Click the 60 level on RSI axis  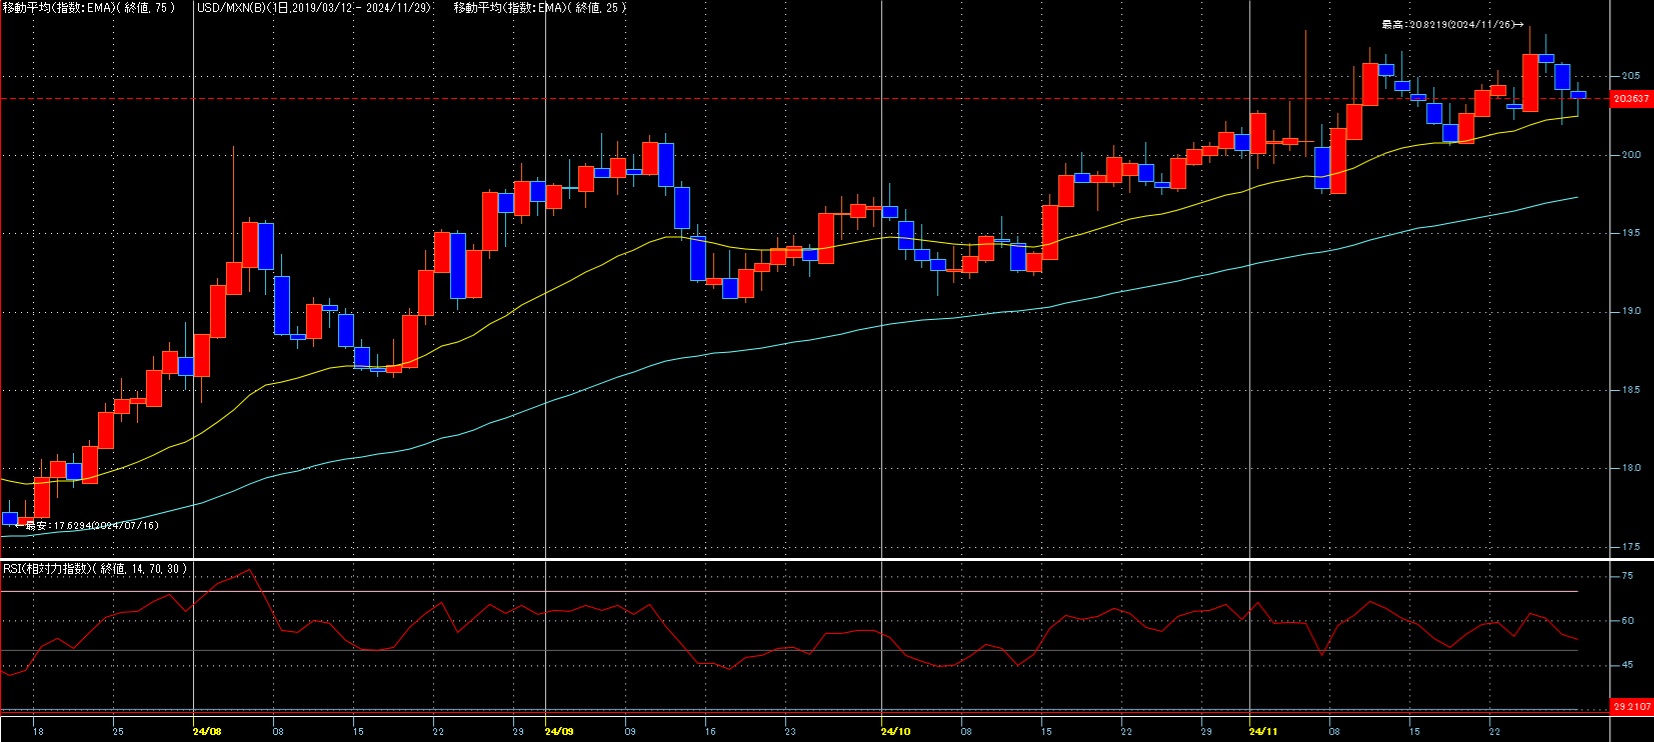pos(1627,621)
